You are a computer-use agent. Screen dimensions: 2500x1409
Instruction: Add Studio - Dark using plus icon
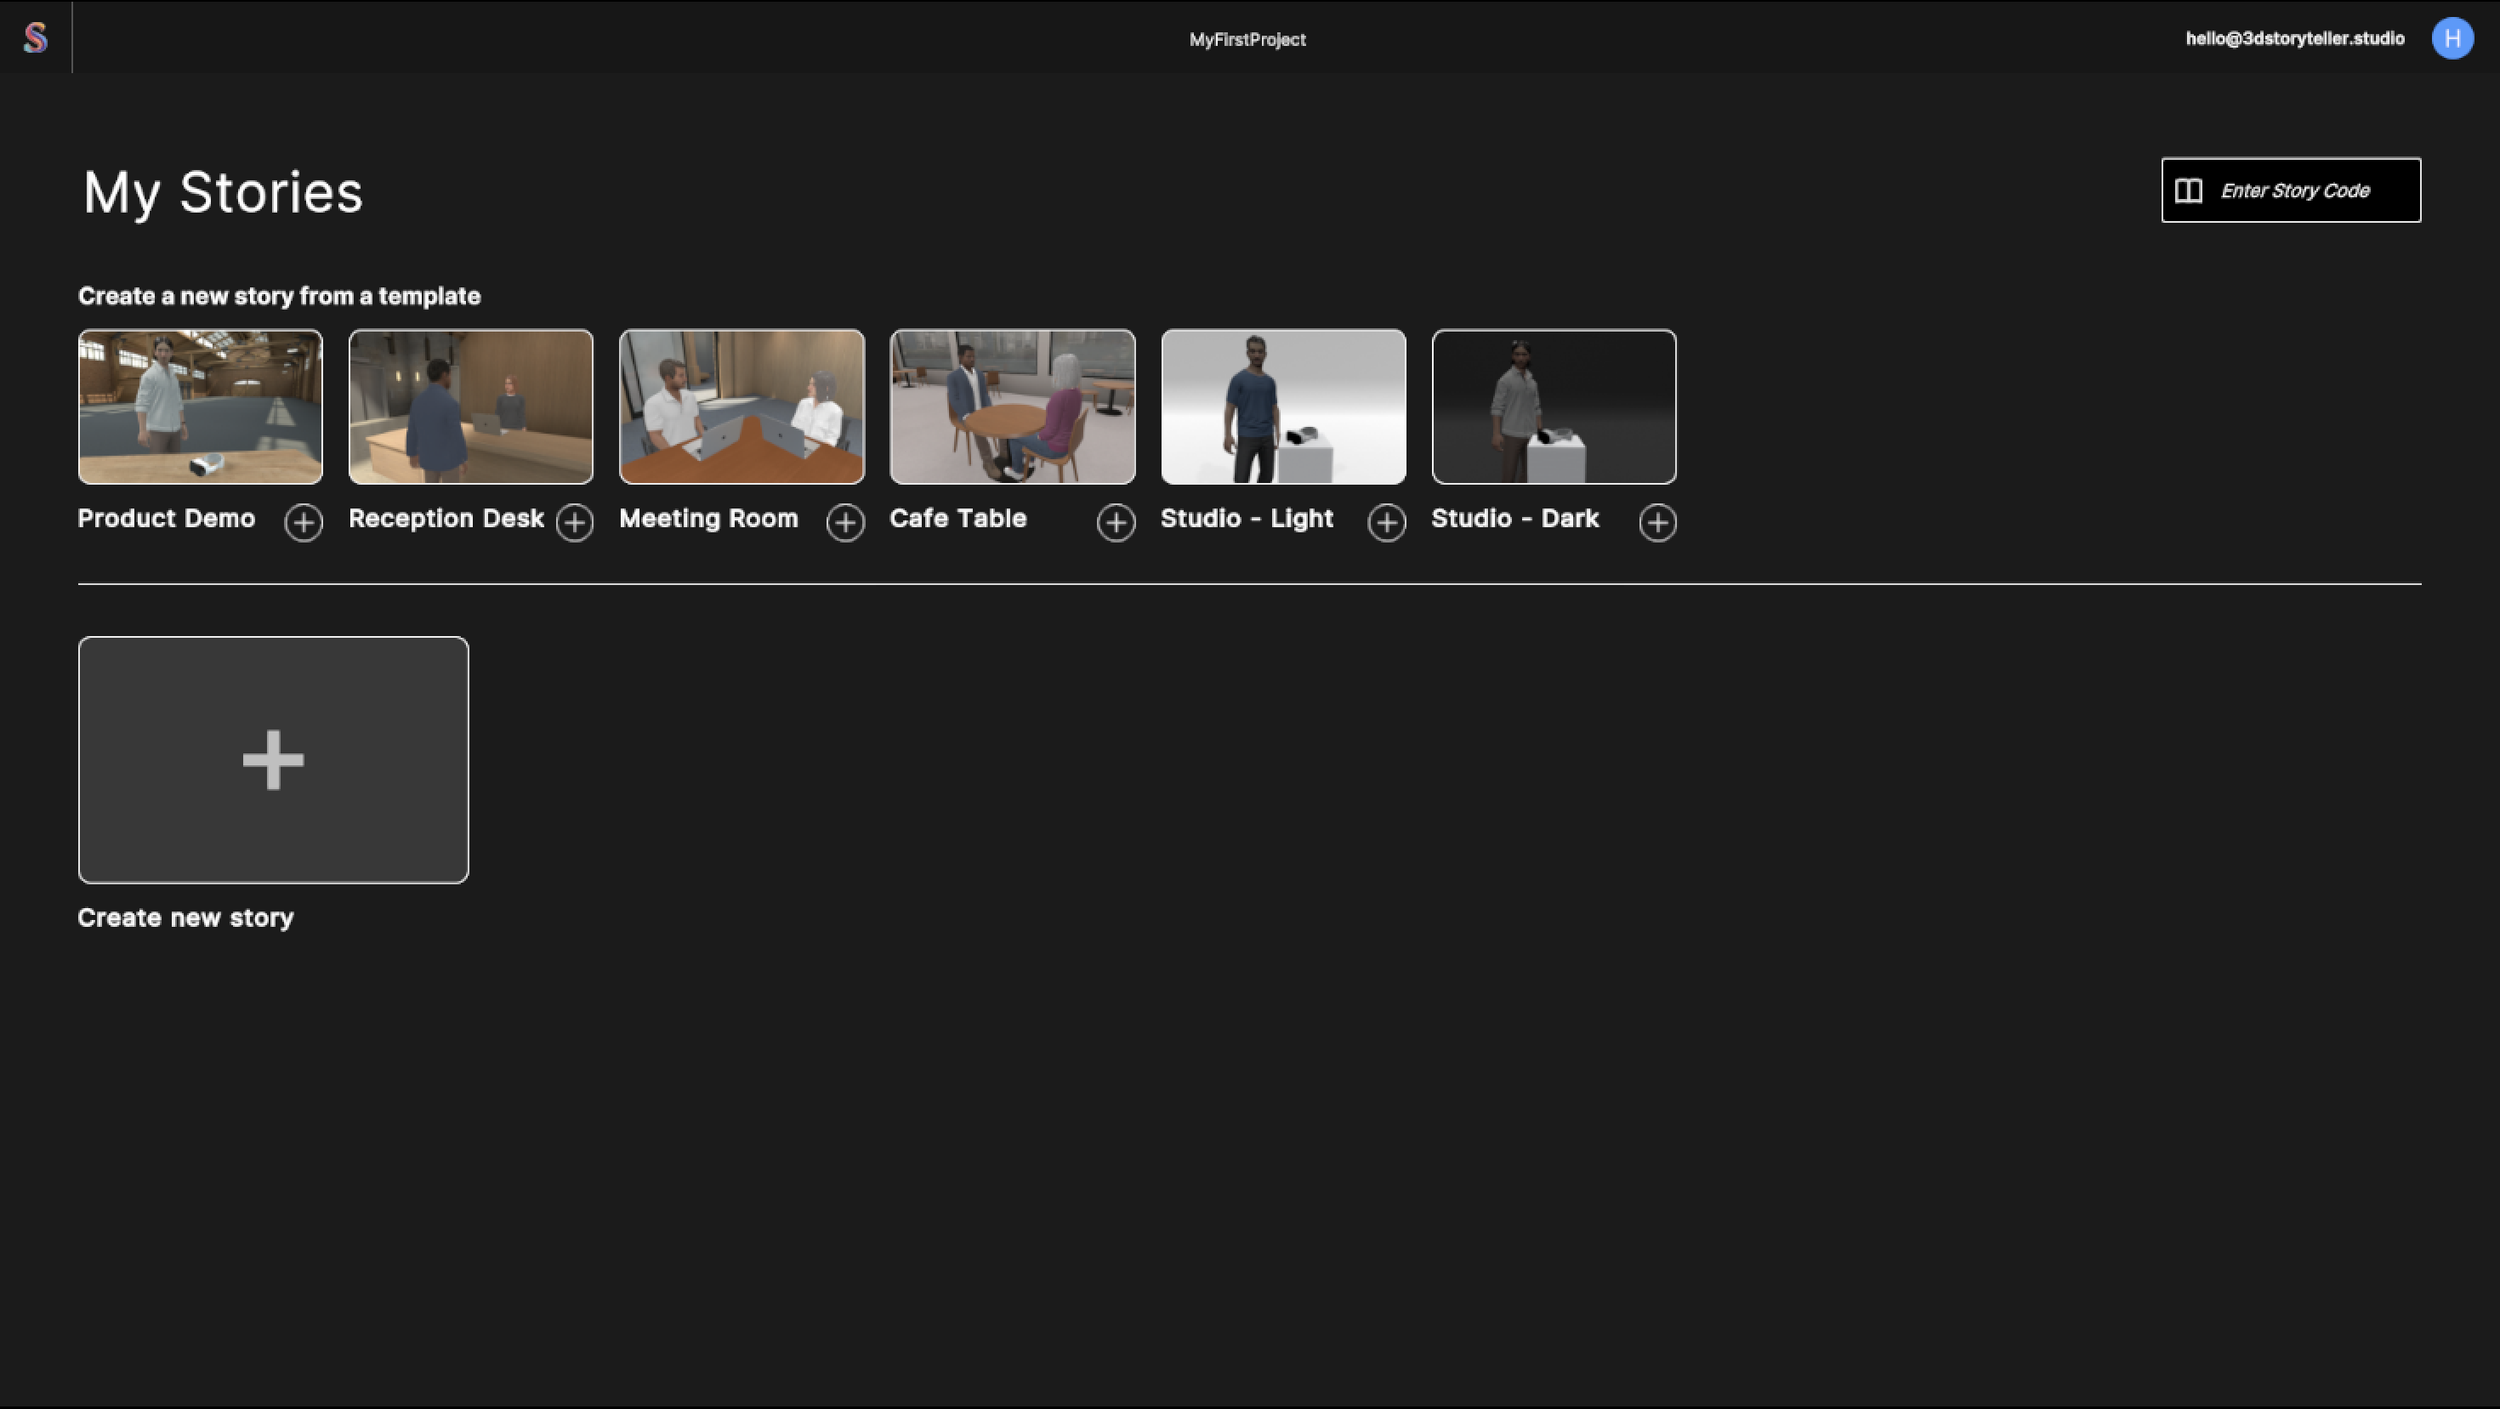tap(1657, 522)
